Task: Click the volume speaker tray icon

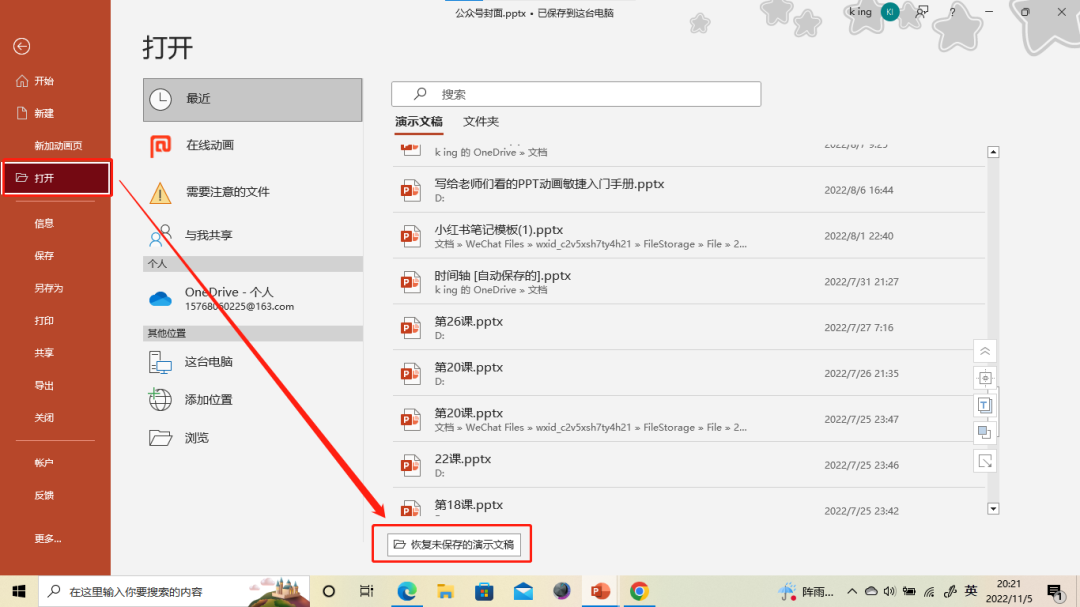Action: coord(890,591)
